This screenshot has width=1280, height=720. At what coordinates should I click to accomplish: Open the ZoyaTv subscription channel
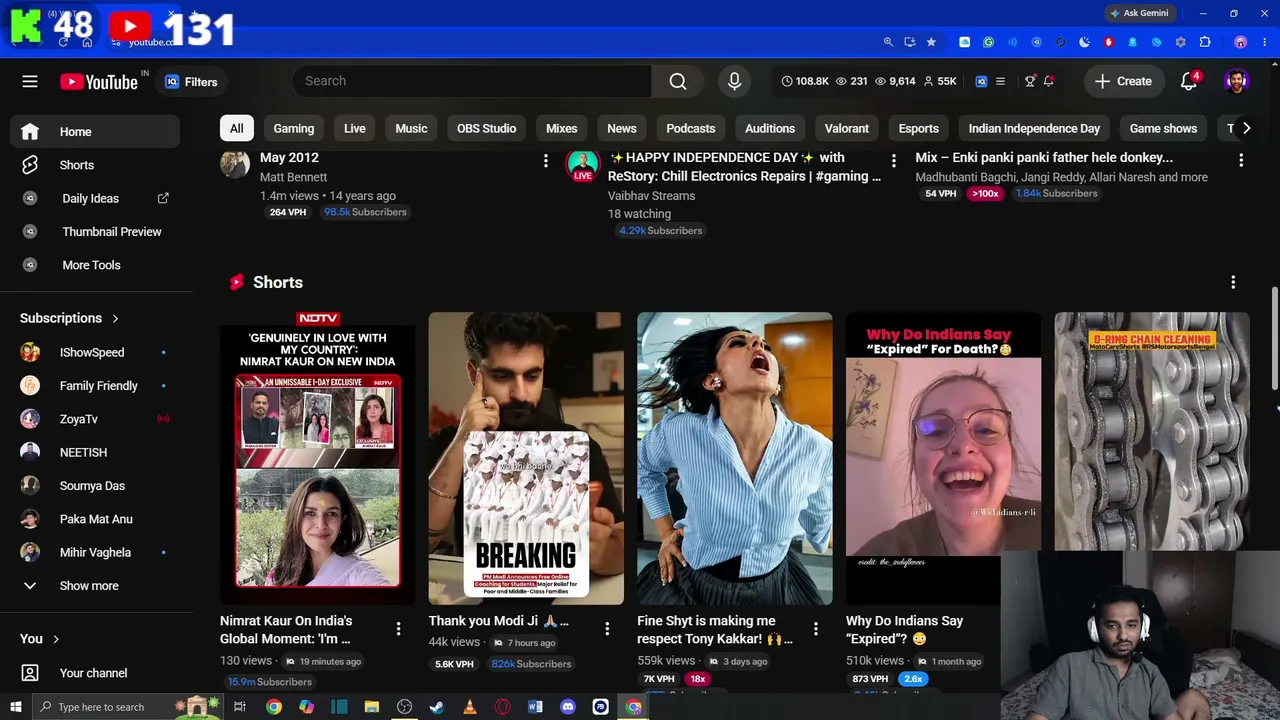pyautogui.click(x=95, y=419)
